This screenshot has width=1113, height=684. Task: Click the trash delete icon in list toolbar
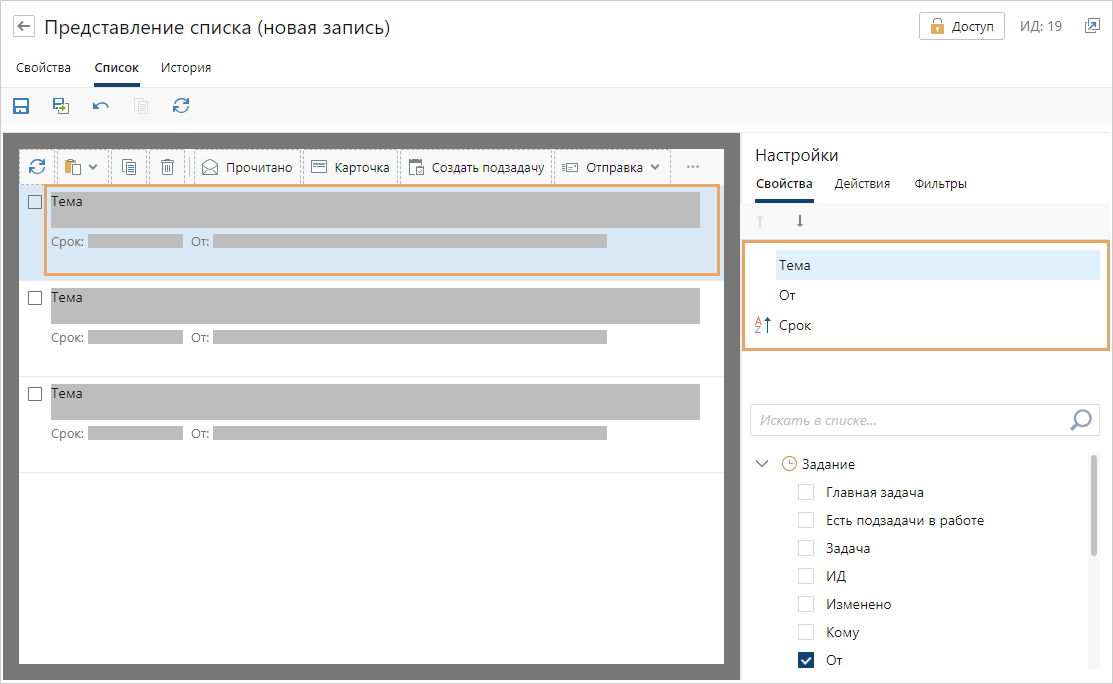pyautogui.click(x=168, y=167)
